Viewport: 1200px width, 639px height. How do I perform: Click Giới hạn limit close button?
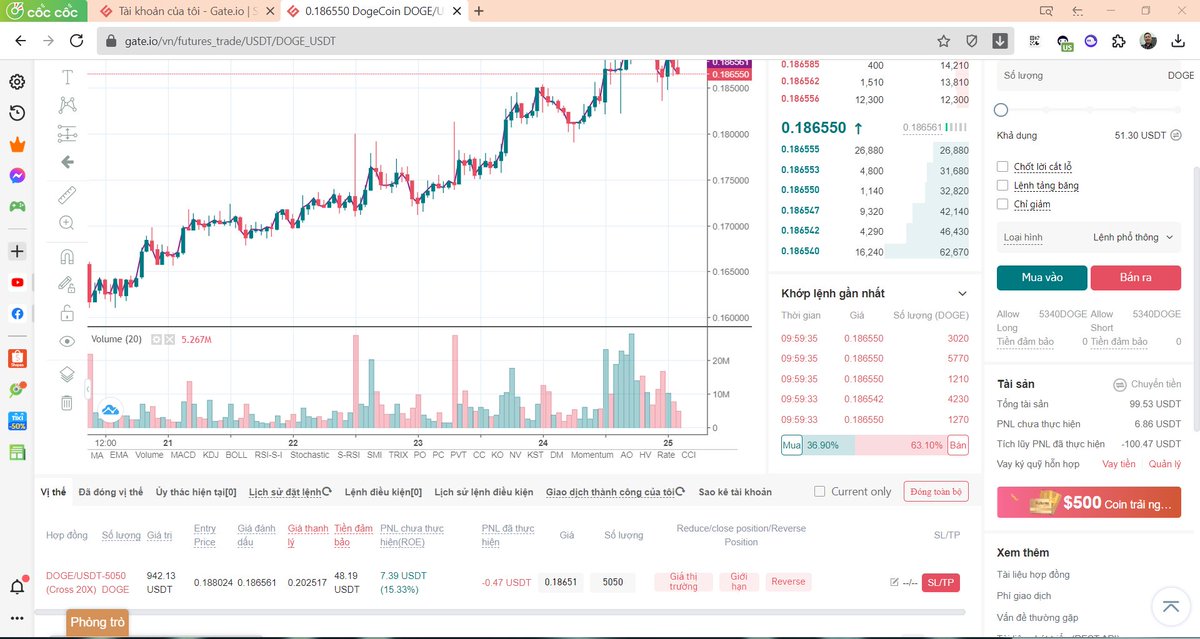(739, 582)
